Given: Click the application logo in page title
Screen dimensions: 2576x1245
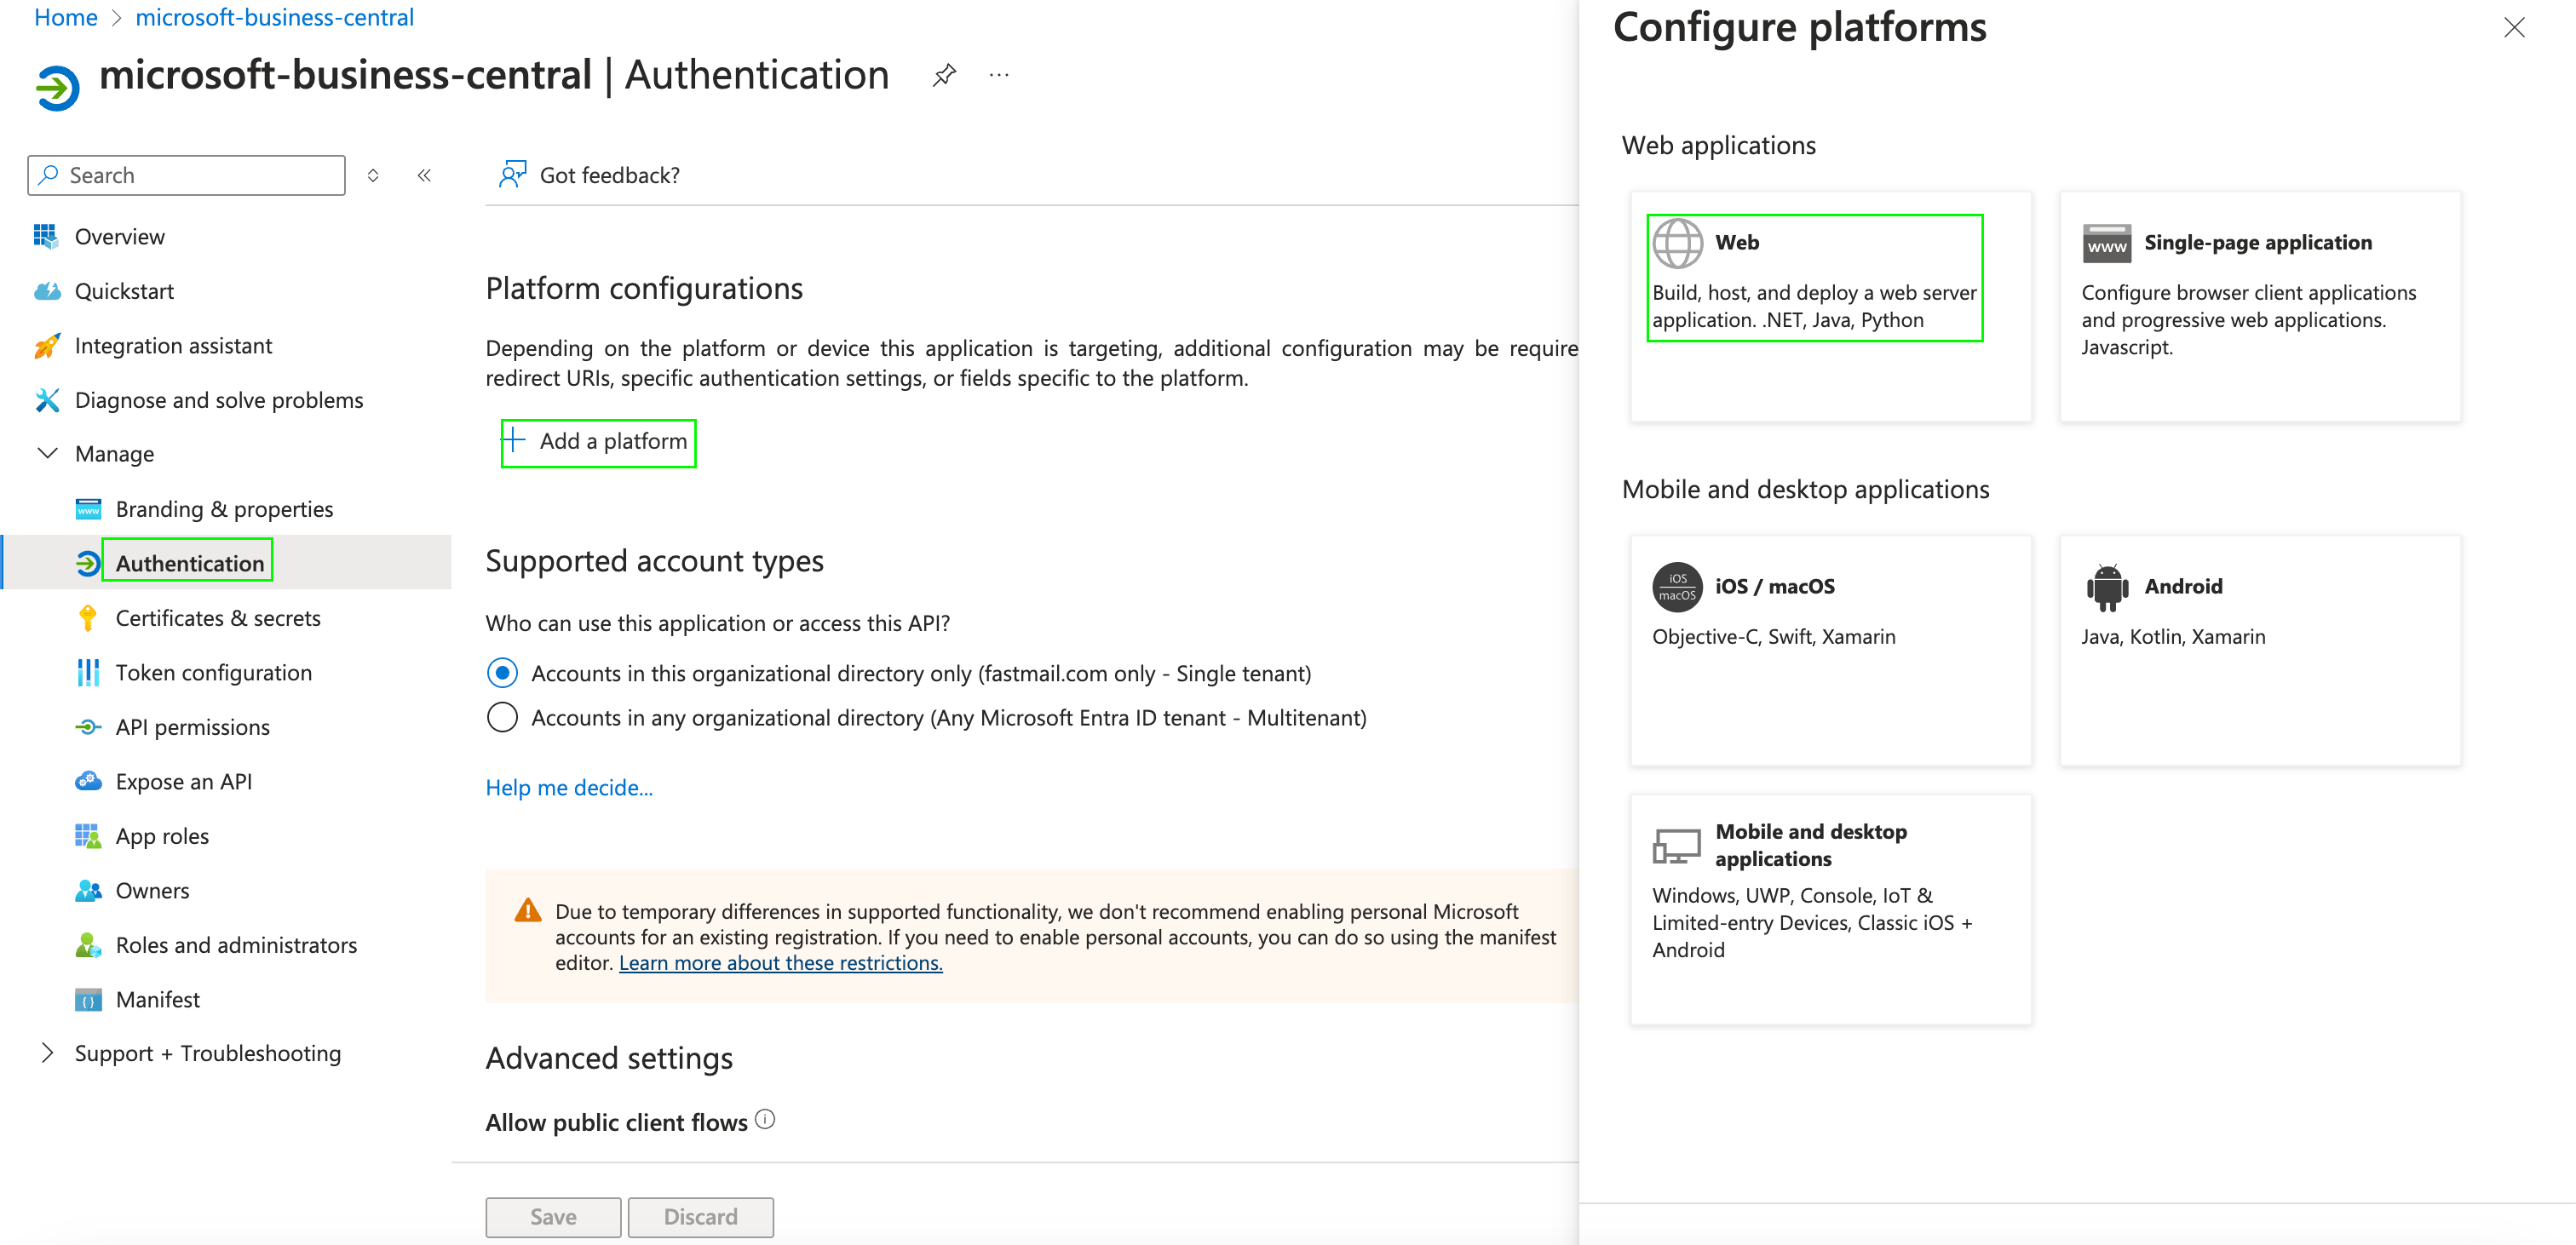Looking at the screenshot, I should [57, 88].
